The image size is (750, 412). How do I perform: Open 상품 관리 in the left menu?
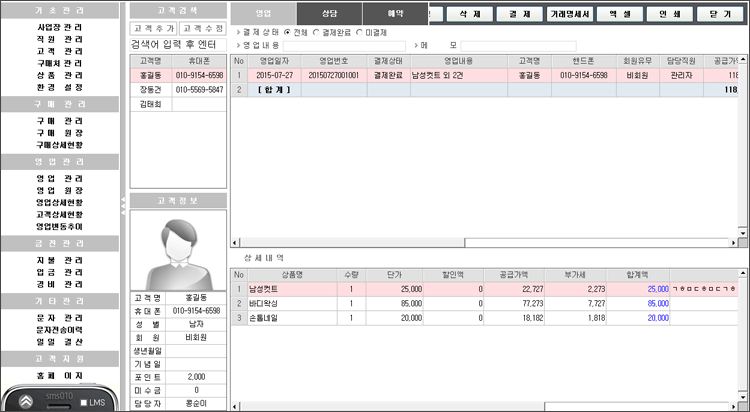click(59, 75)
